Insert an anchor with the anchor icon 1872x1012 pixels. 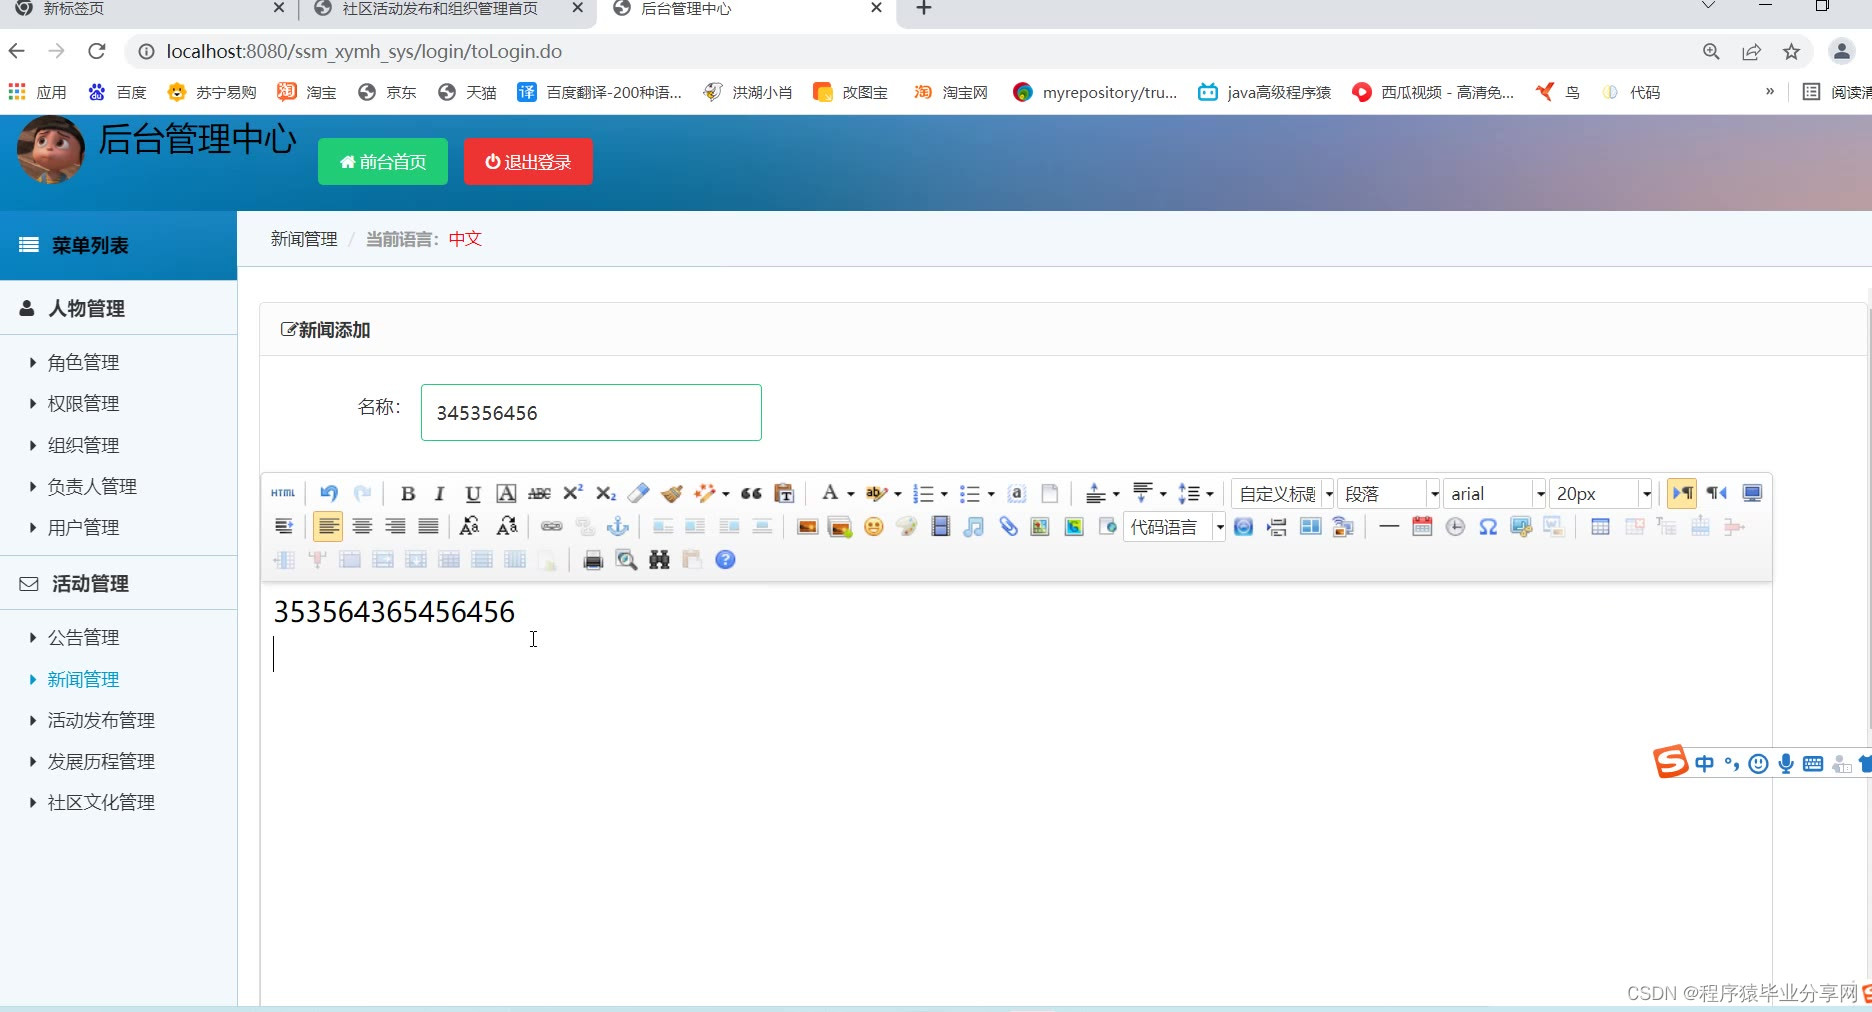tap(618, 526)
